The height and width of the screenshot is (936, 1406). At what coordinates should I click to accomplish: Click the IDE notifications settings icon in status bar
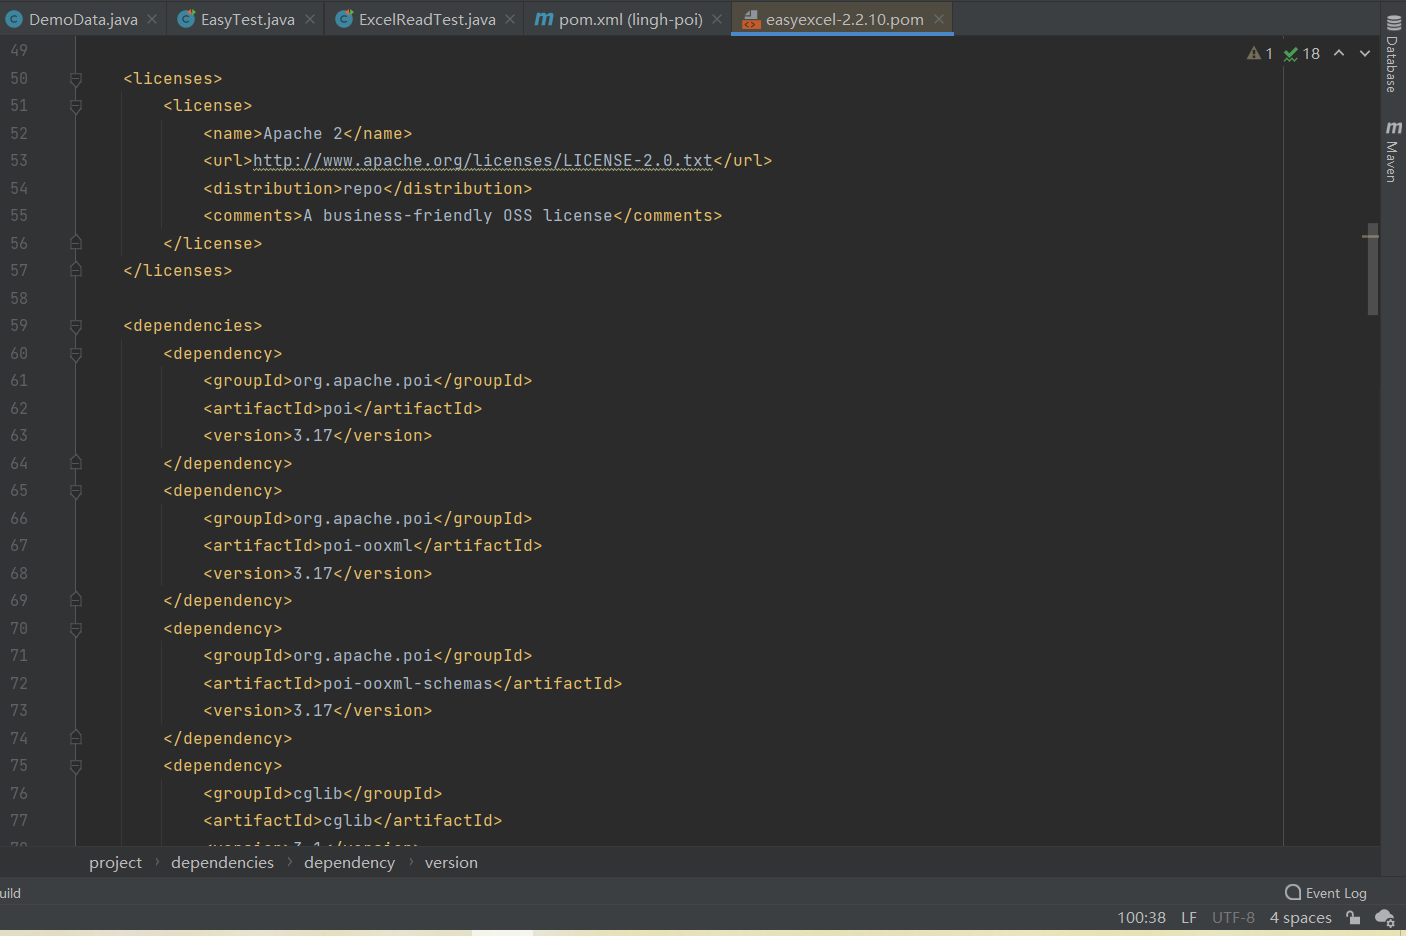coord(1385,918)
